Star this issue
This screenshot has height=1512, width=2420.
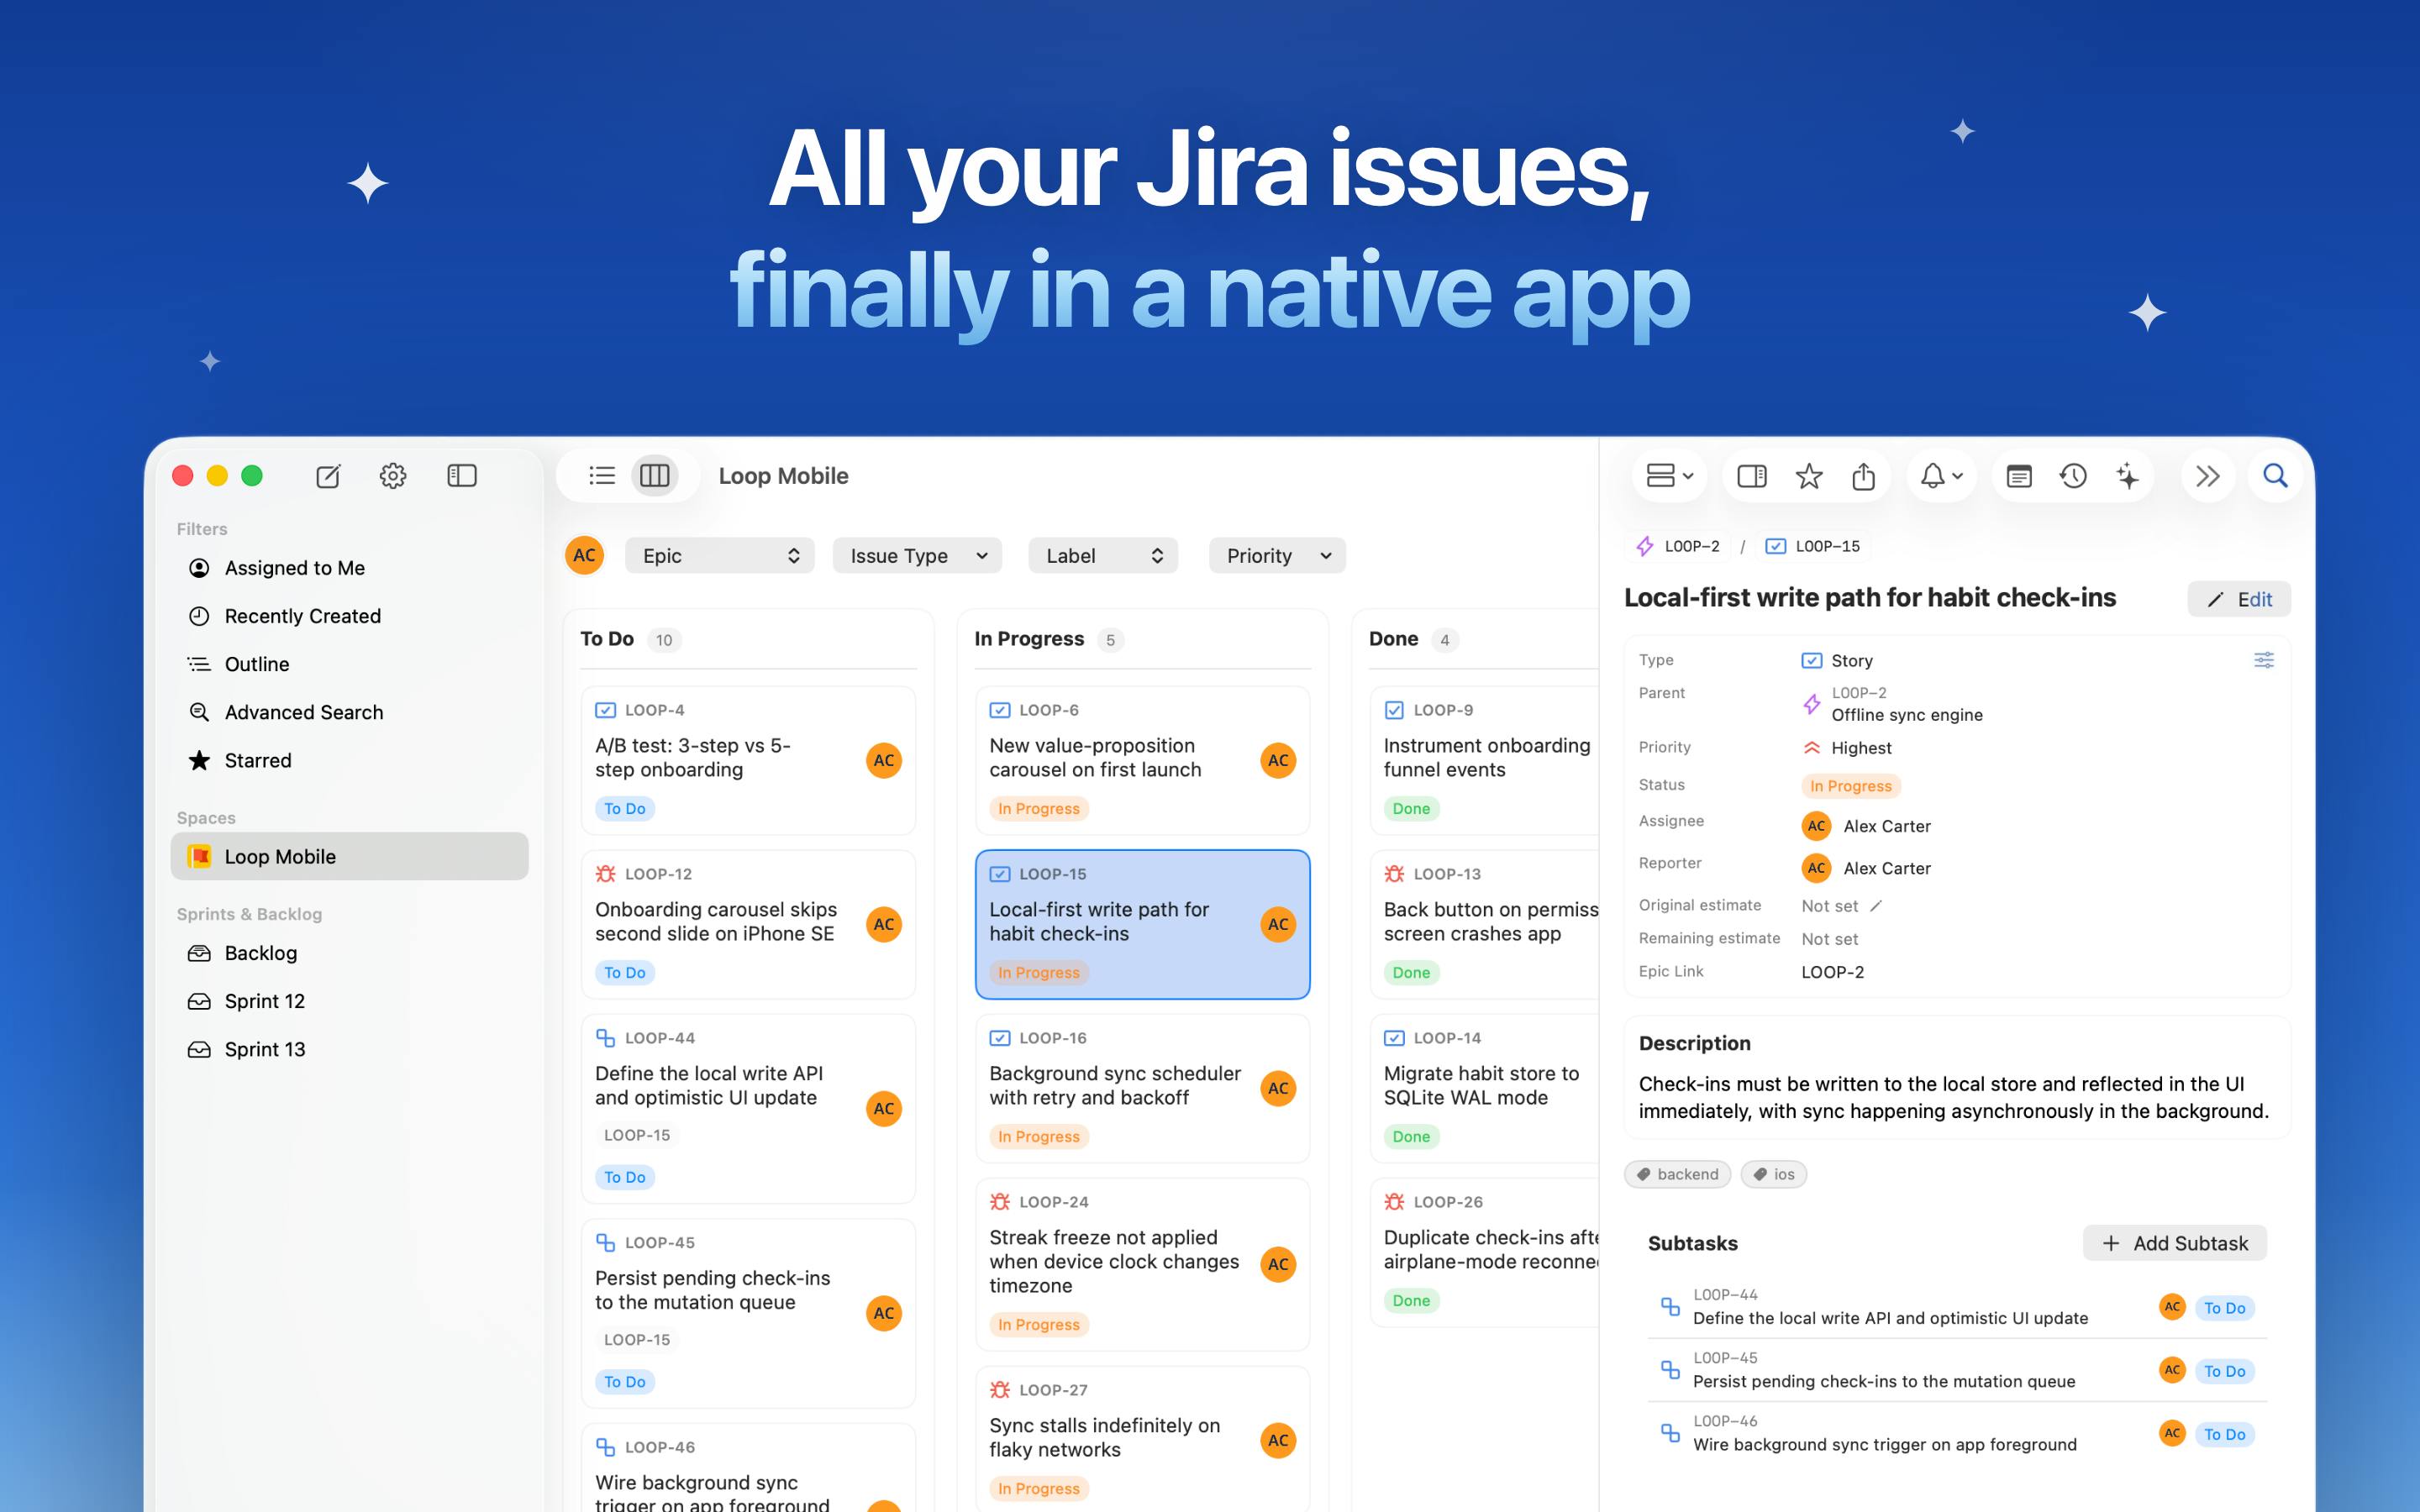1809,476
